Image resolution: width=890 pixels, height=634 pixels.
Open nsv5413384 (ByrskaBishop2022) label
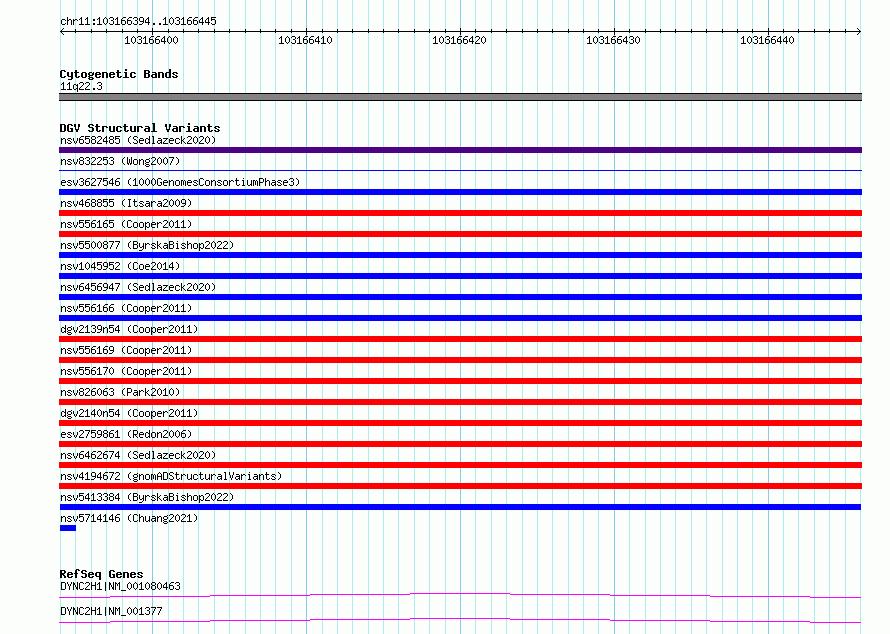pos(147,497)
